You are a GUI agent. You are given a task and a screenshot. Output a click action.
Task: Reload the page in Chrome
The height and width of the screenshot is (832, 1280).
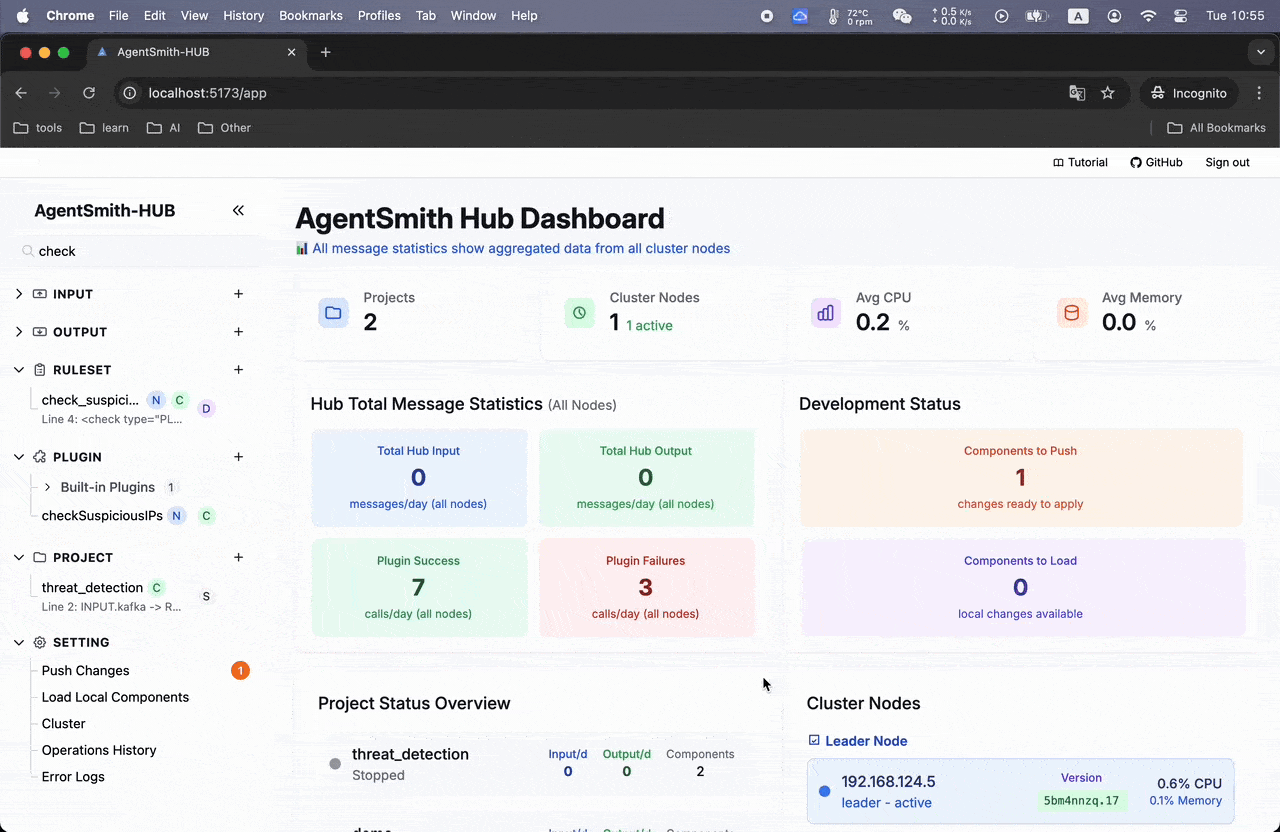[x=89, y=93]
